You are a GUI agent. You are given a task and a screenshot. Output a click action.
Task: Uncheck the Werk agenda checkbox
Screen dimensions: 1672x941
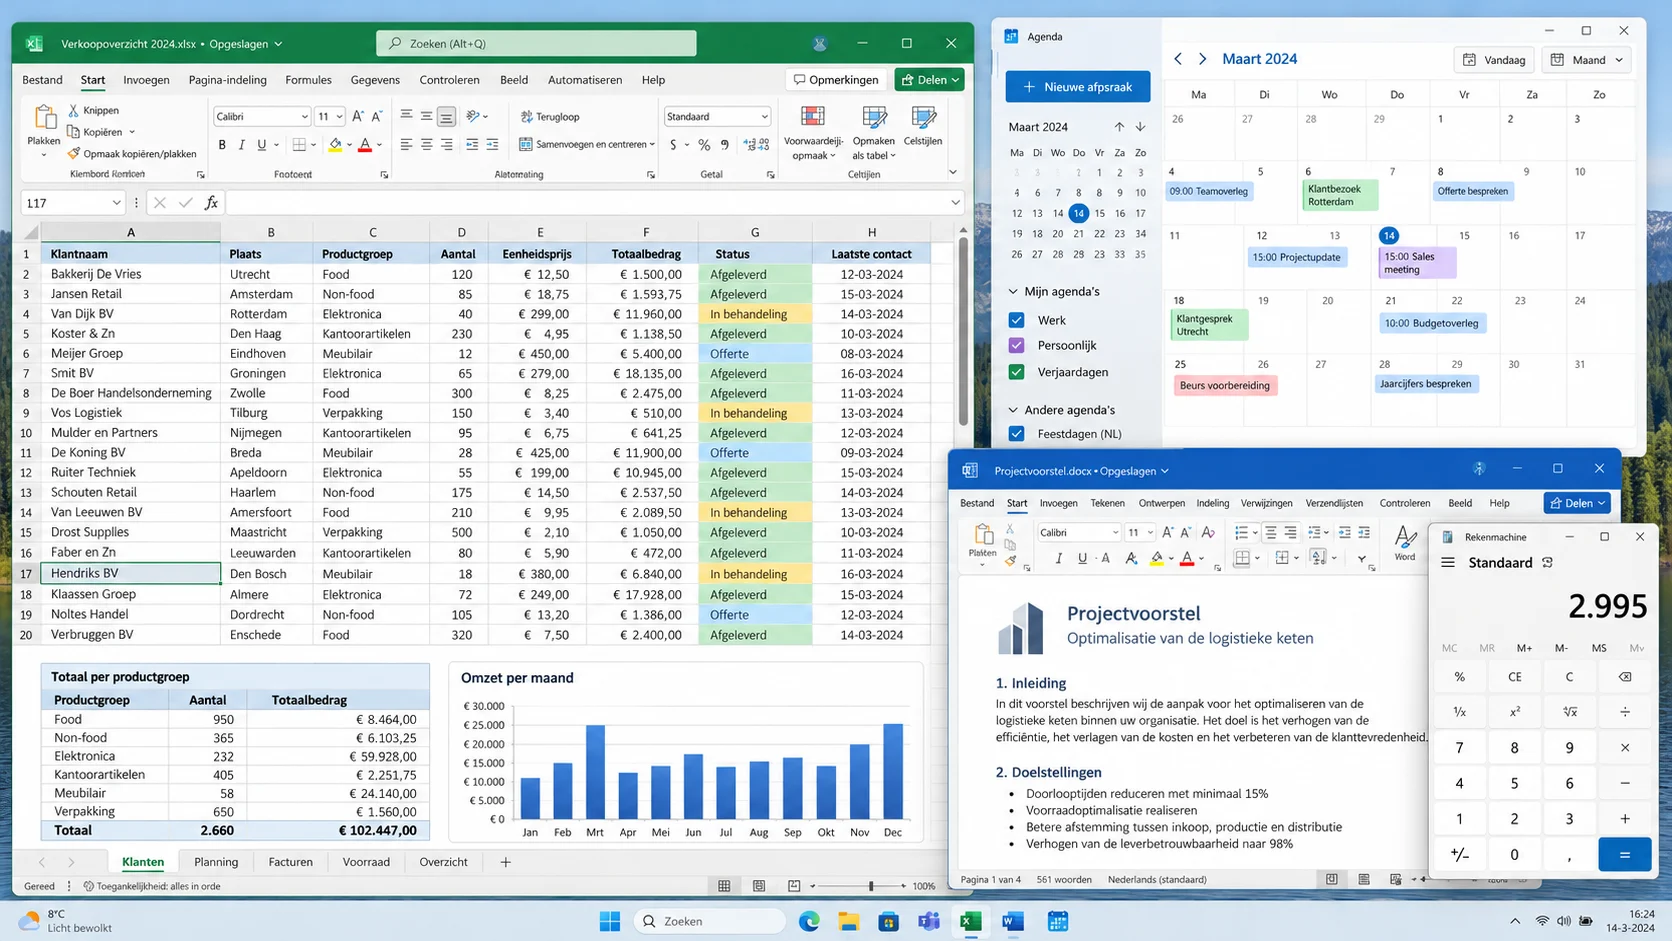tap(1017, 320)
